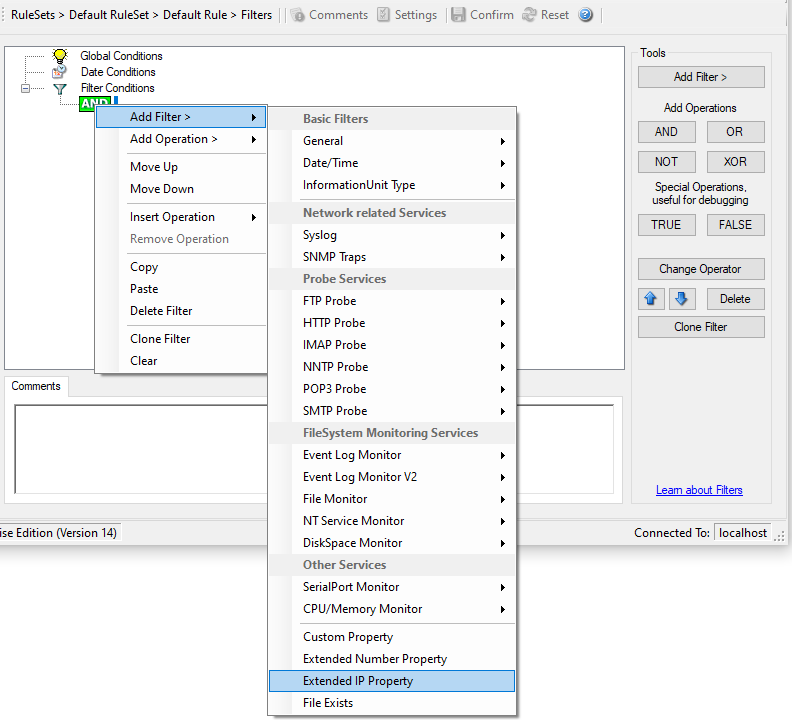This screenshot has height=720, width=792.
Task: Click the Date Conditions calendar icon
Action: pyautogui.click(x=60, y=72)
